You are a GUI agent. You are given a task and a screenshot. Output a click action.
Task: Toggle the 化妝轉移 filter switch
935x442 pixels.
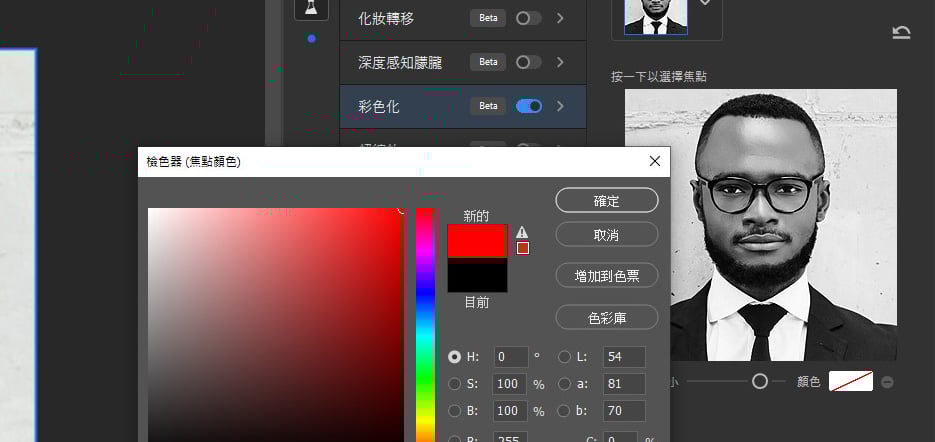click(528, 18)
